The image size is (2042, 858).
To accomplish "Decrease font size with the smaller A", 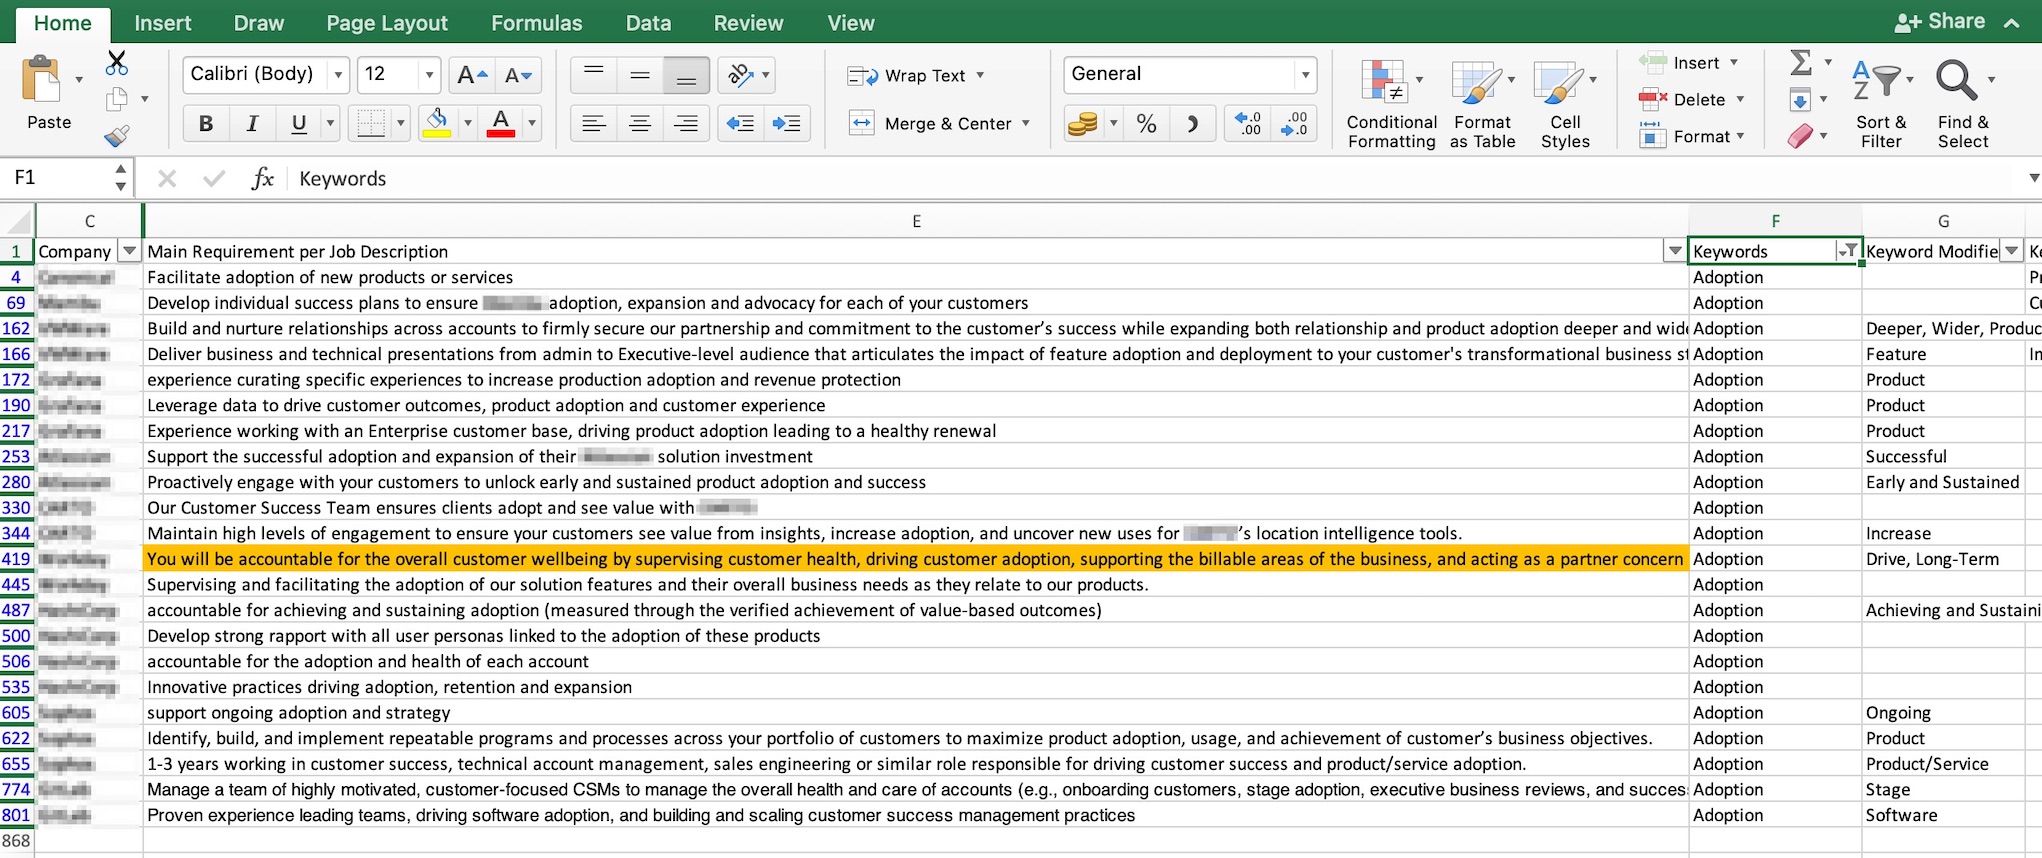I will coord(518,75).
